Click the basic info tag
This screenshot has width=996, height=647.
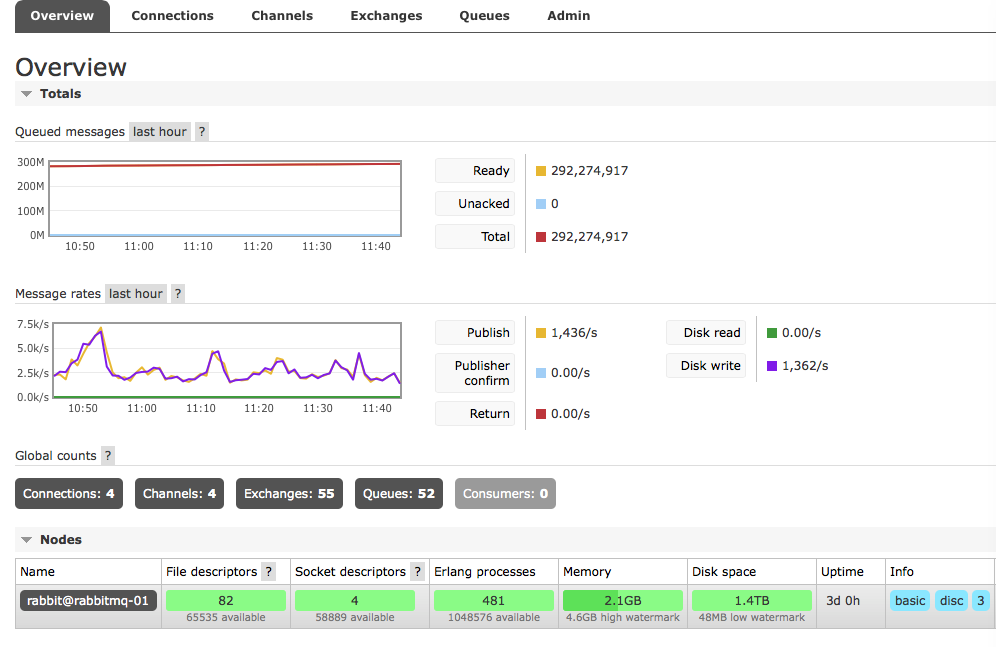pos(910,601)
